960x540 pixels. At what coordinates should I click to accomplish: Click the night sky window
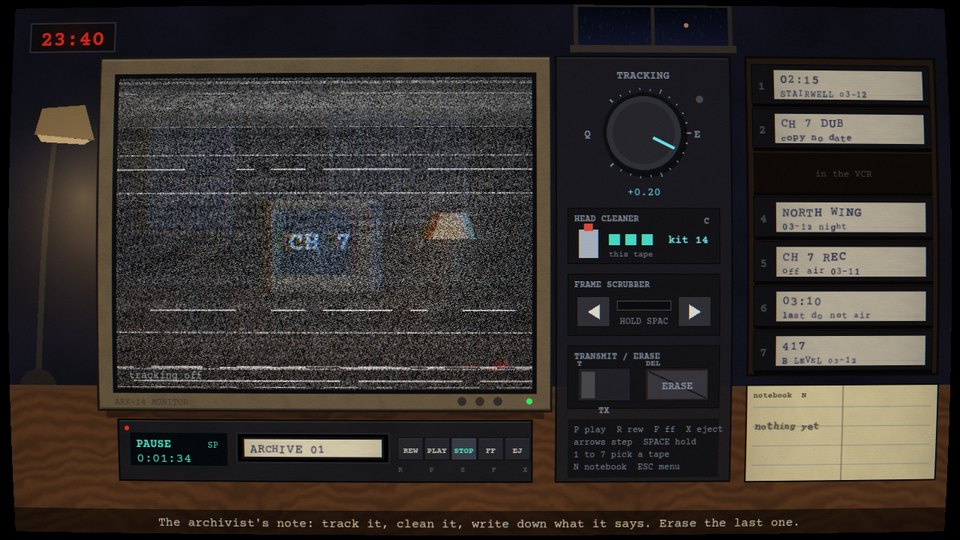[653, 27]
